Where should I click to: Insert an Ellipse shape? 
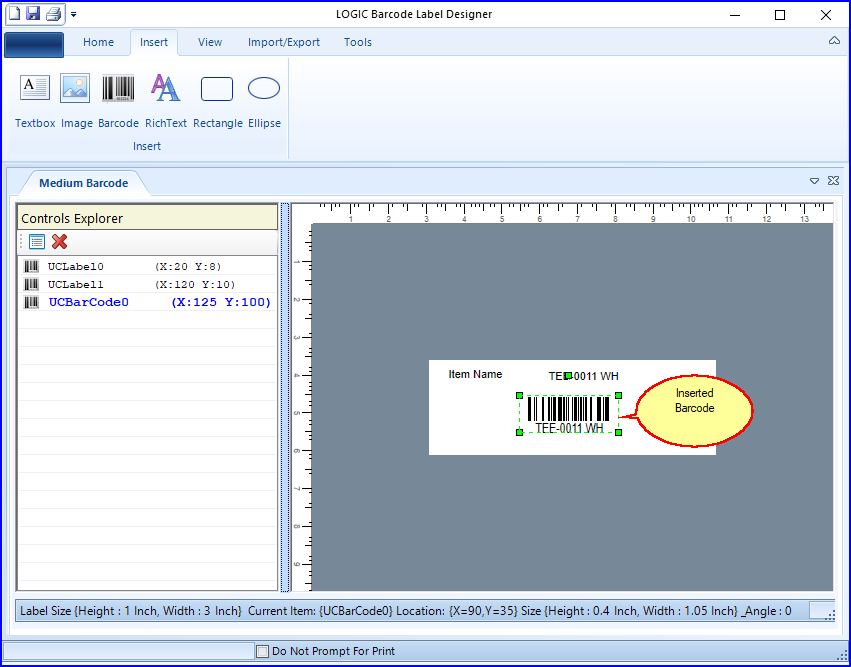[x=264, y=101]
